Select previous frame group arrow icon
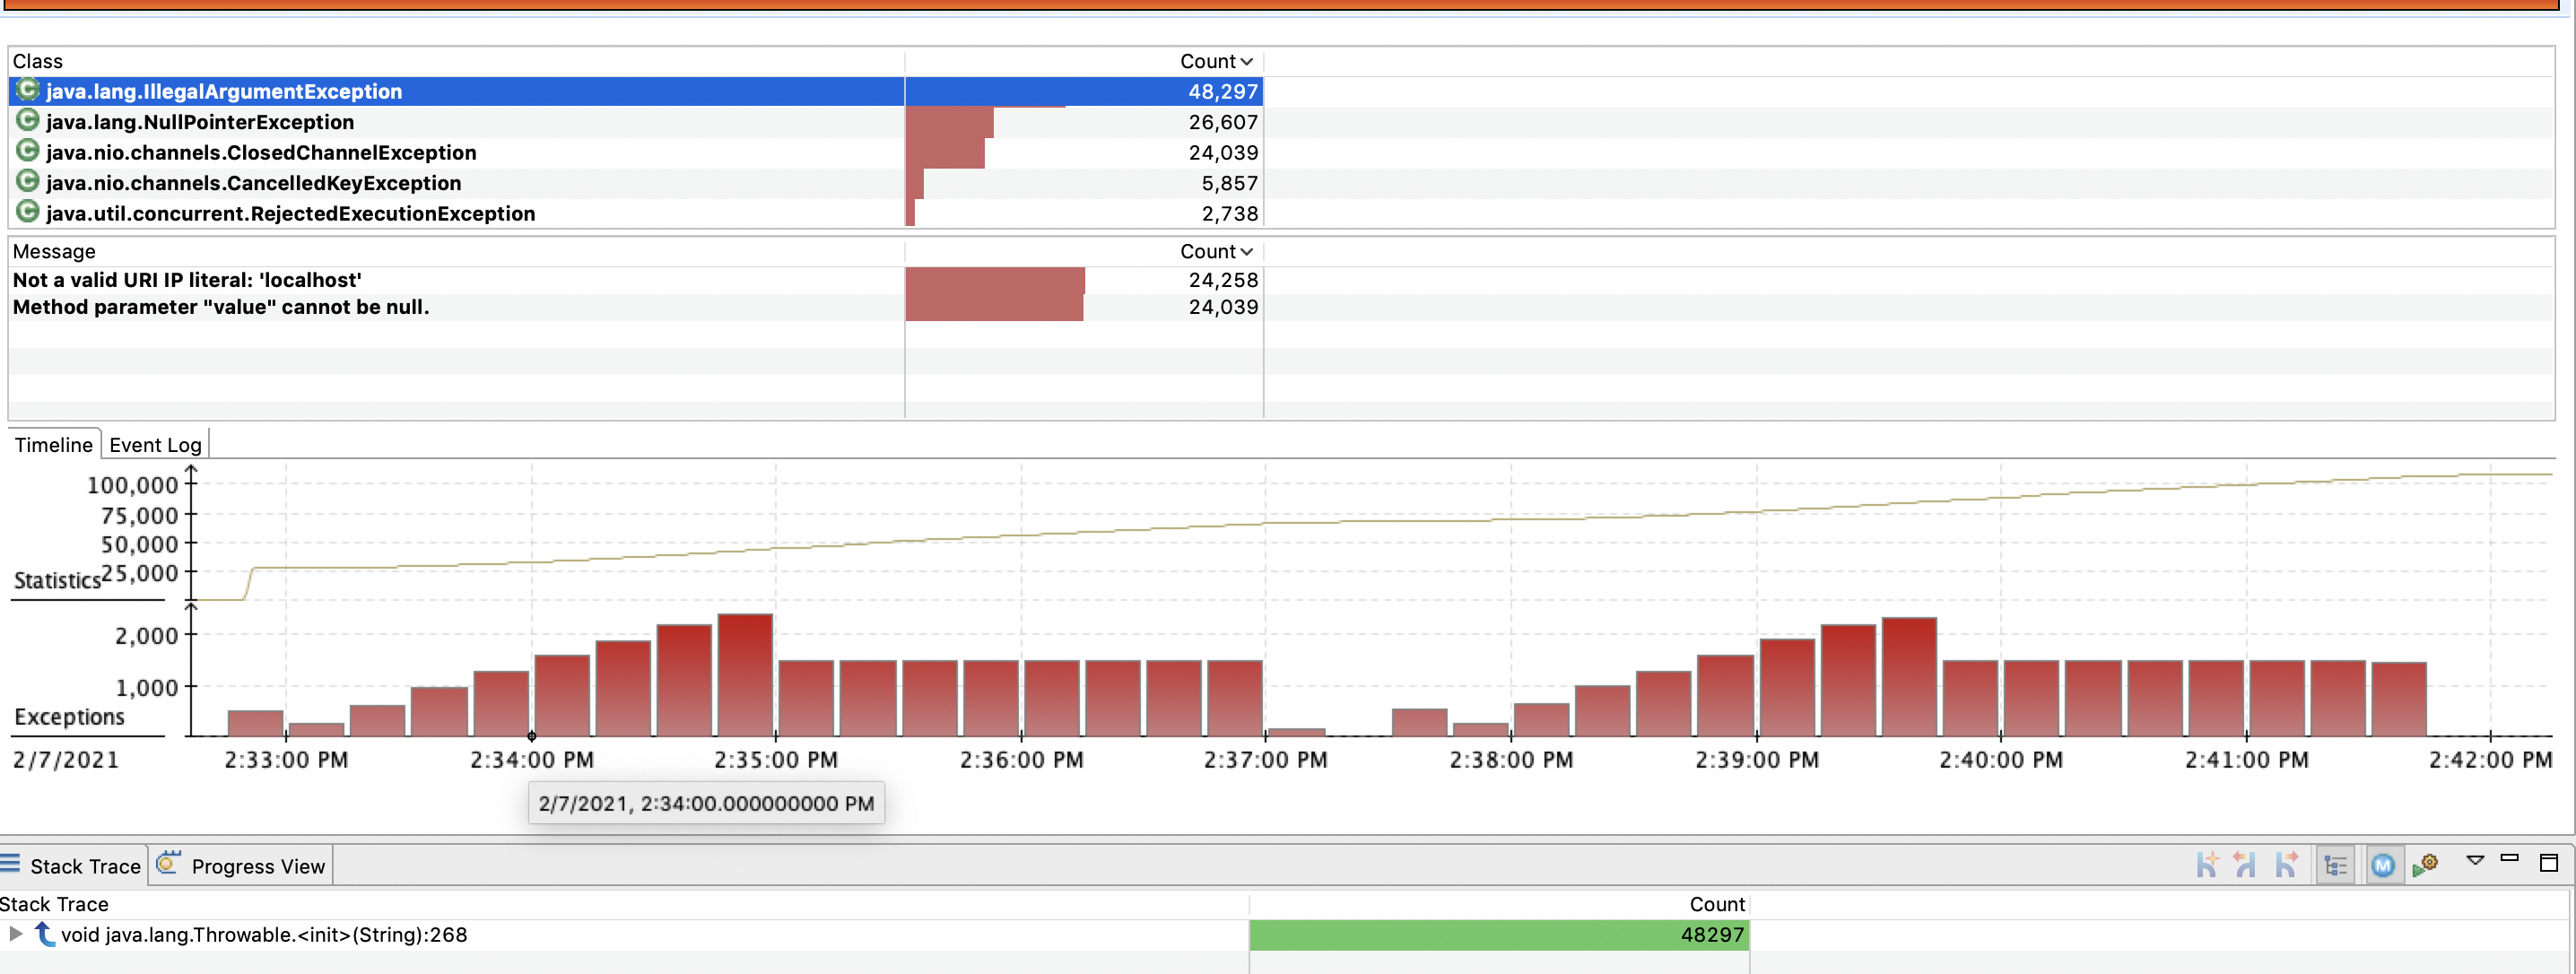 click(2246, 865)
